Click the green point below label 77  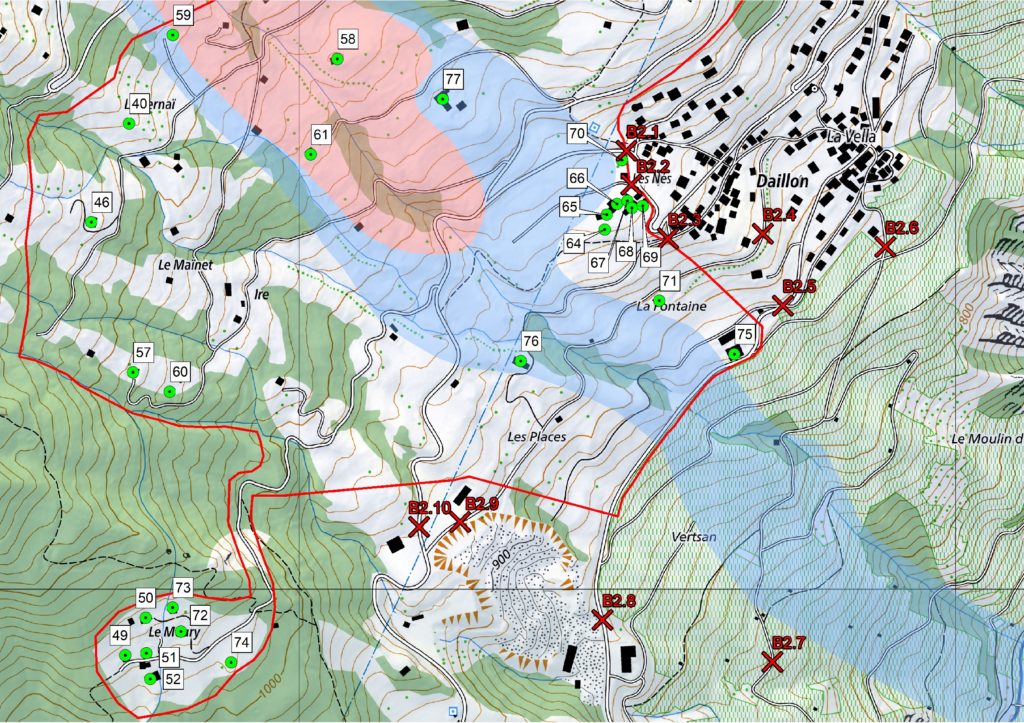pos(442,98)
